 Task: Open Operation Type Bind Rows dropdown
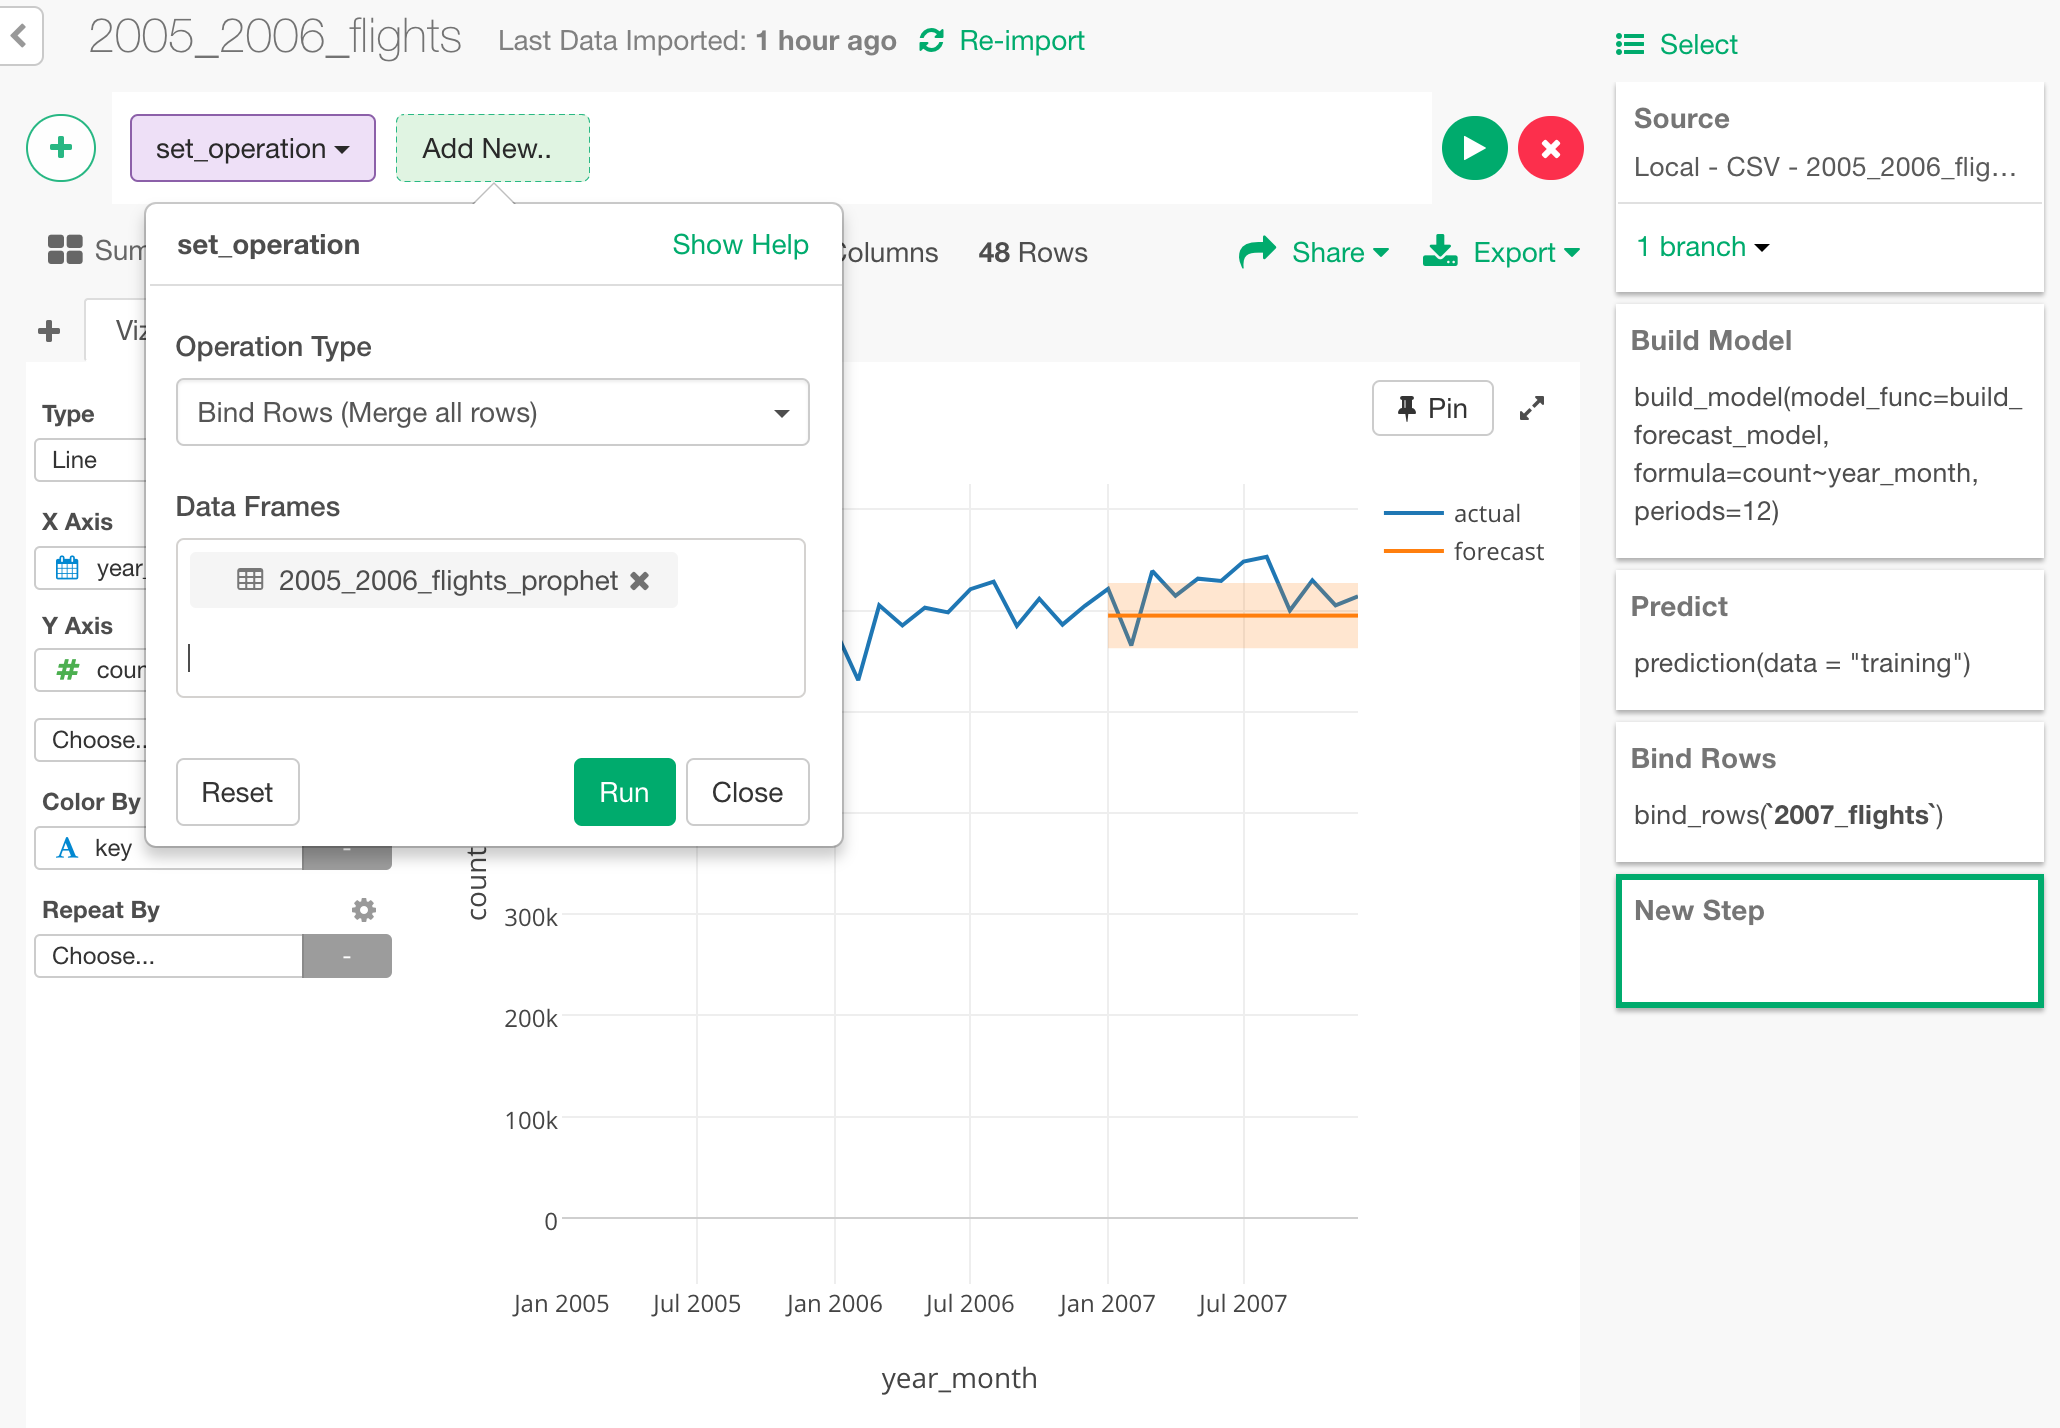click(493, 412)
